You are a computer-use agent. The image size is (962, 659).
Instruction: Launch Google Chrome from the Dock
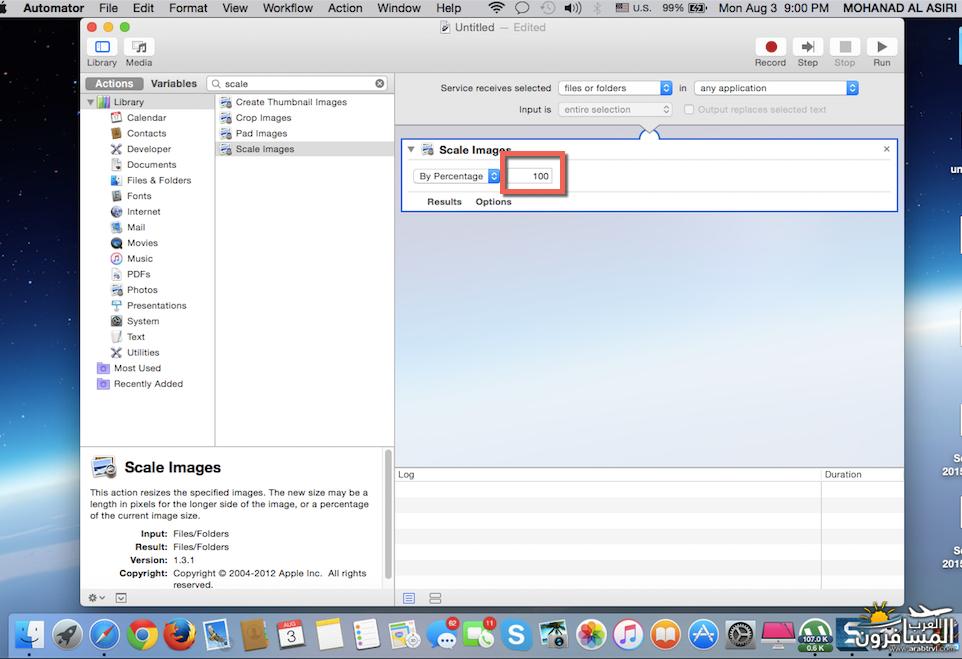142,634
